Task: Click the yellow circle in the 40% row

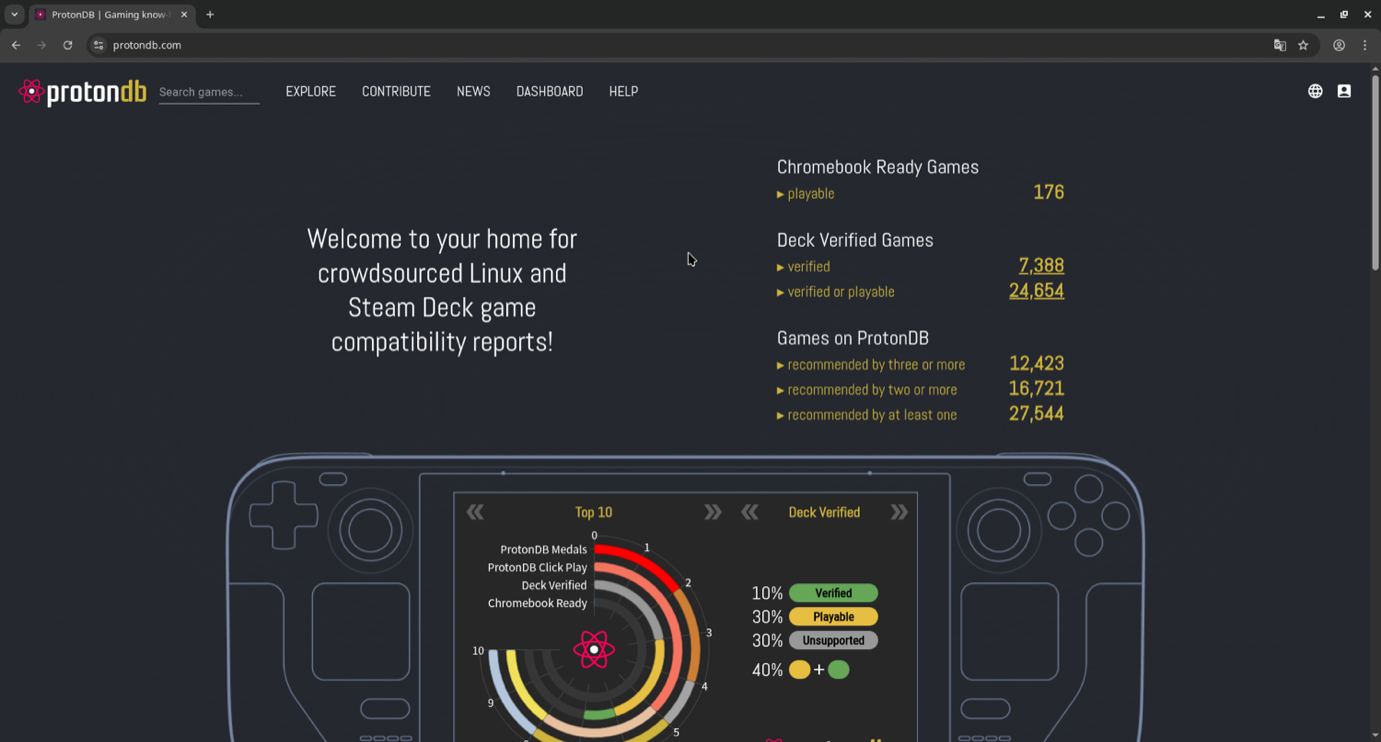Action: click(799, 670)
